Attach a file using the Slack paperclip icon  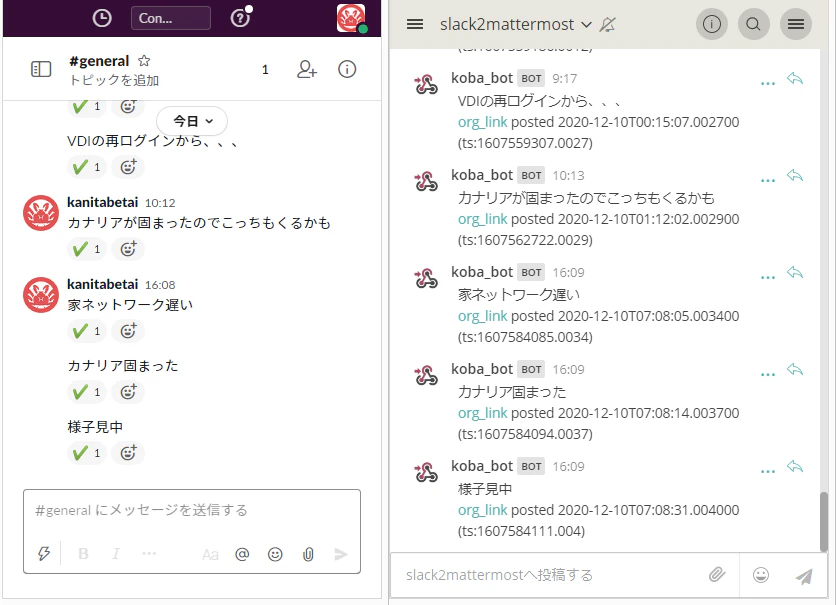(310, 553)
